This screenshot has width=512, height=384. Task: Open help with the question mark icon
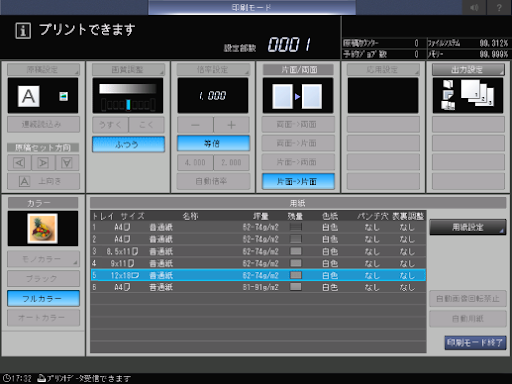click(x=499, y=7)
